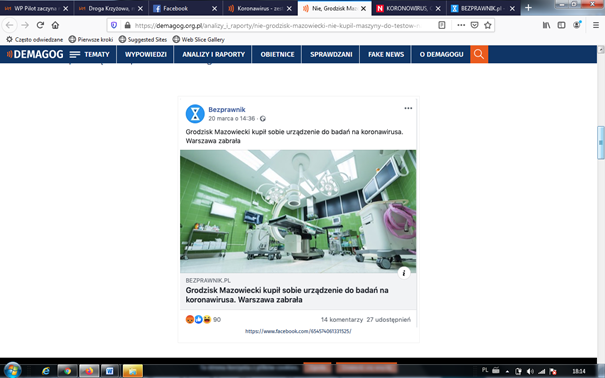The image size is (605, 378).
Task: Click the orange search icon on Demagog
Action: click(x=479, y=54)
